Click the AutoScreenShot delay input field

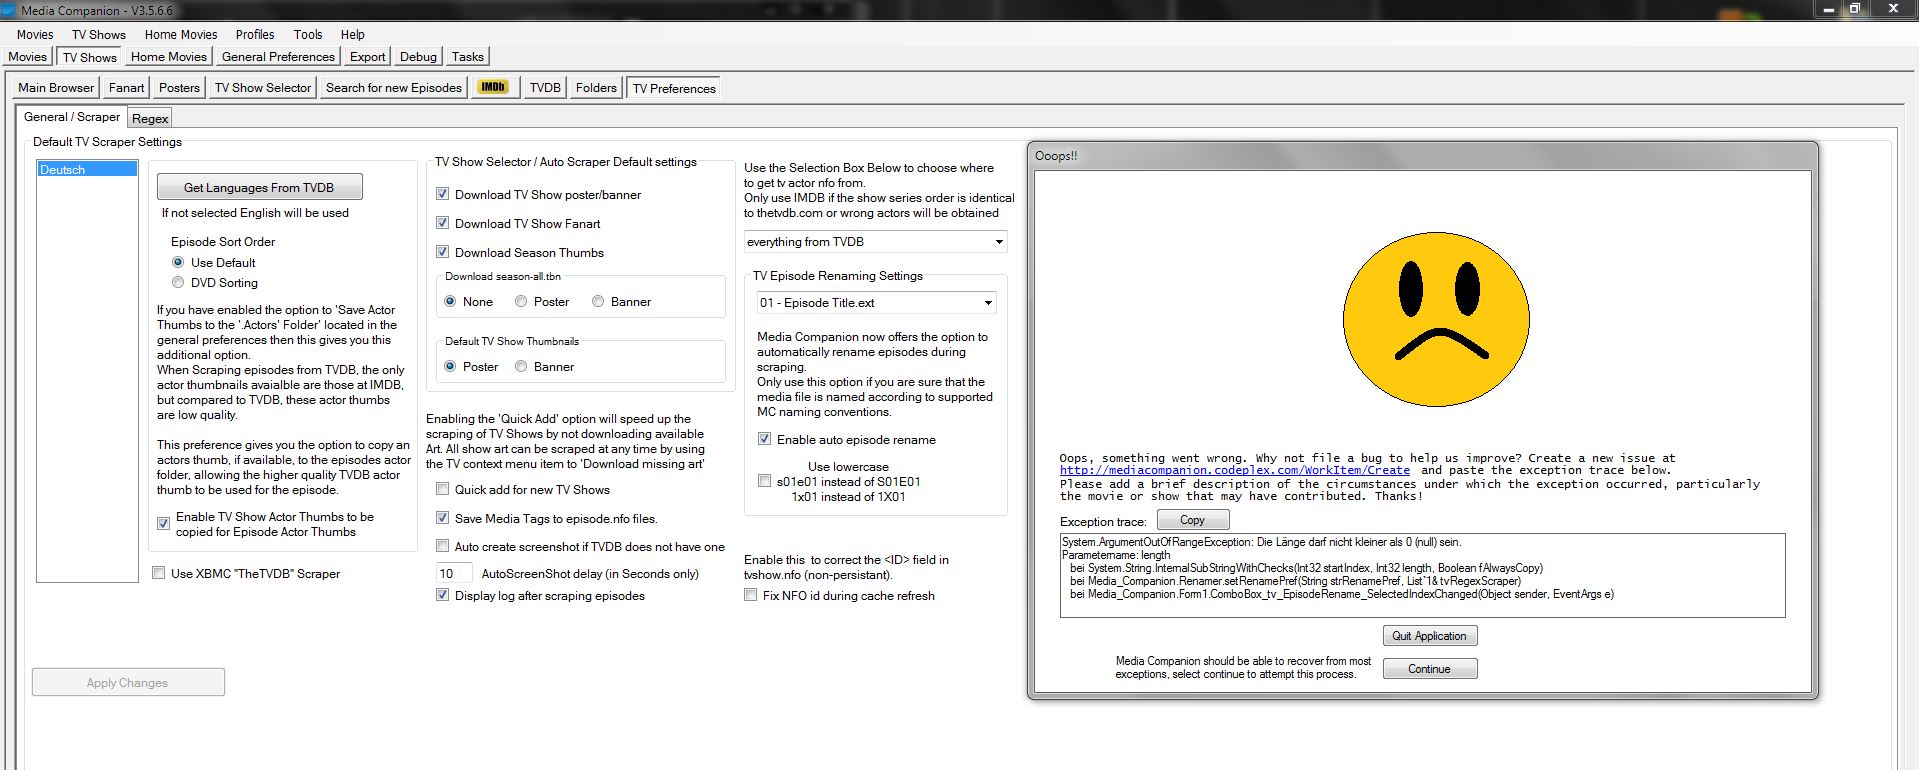click(x=455, y=573)
